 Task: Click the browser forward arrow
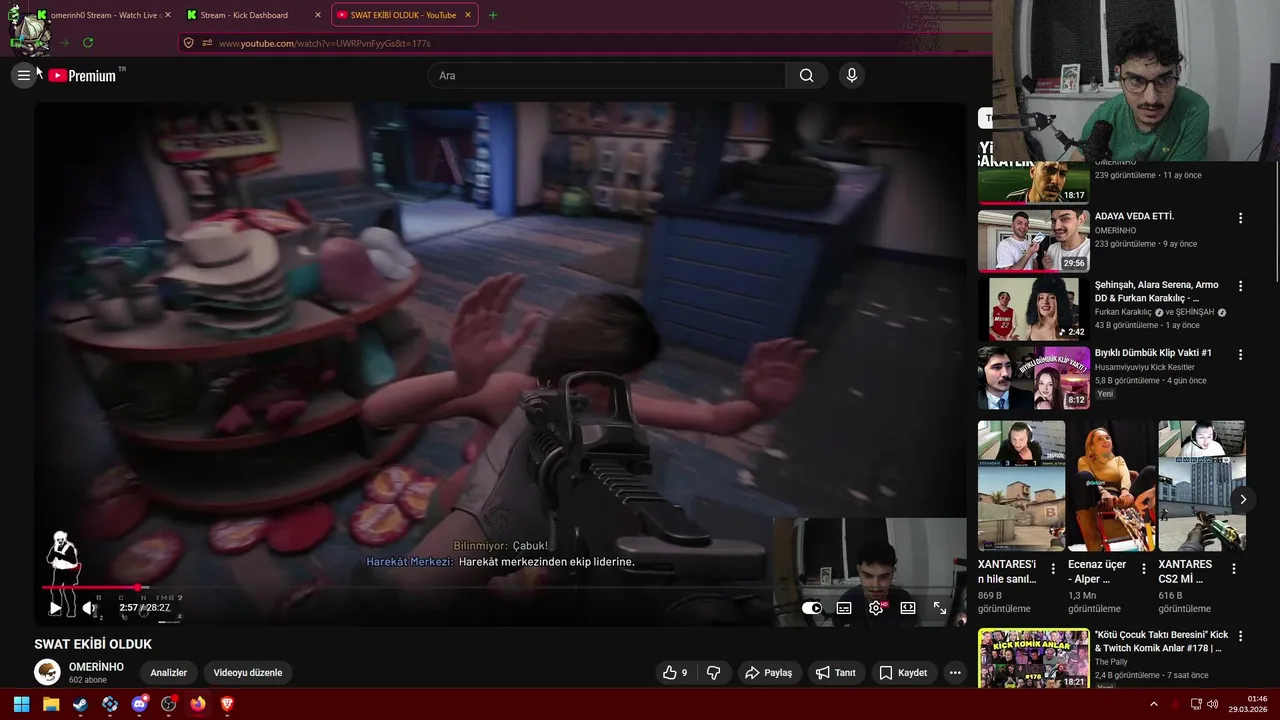[x=64, y=43]
